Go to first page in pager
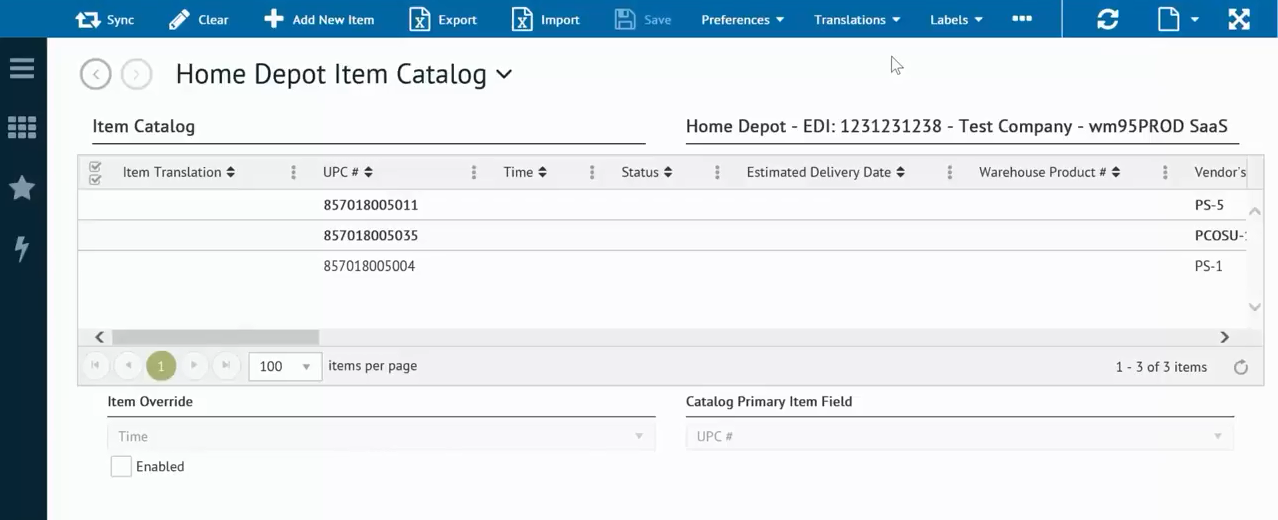Viewport: 1278px width, 520px height. (x=95, y=366)
